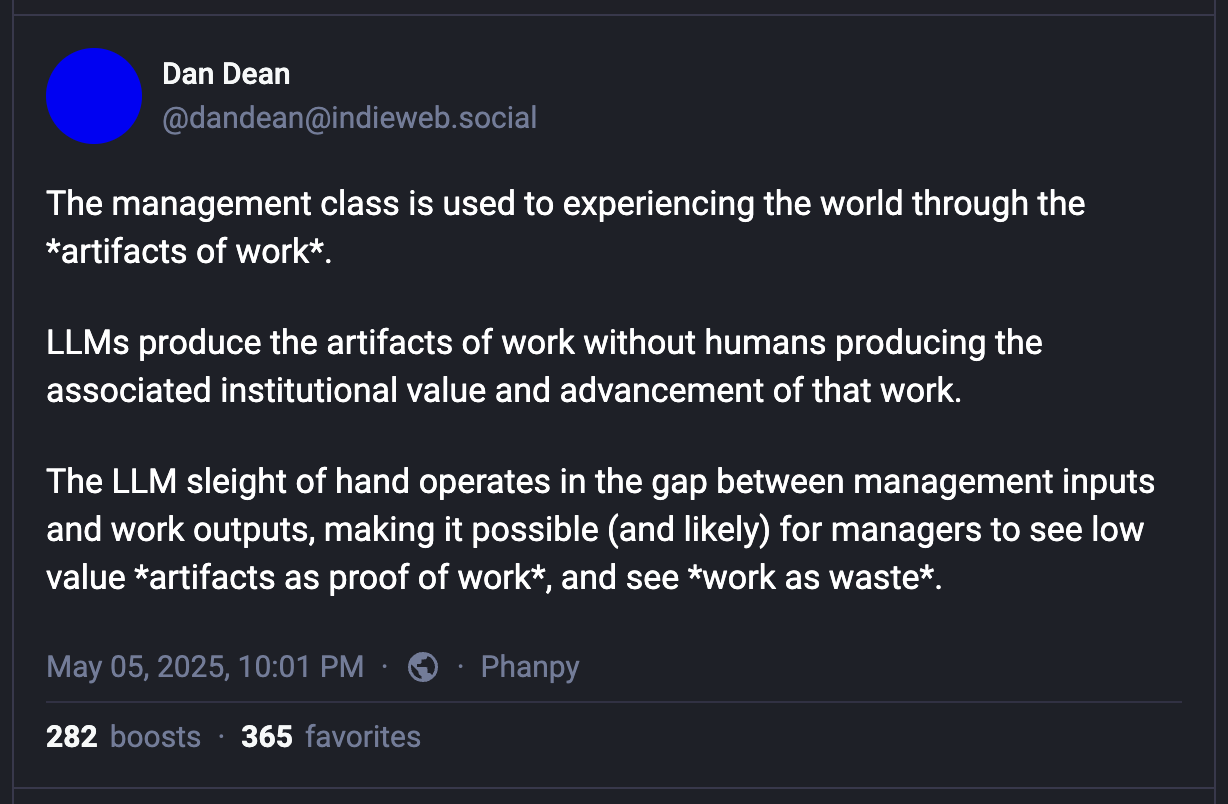
Task: Click the paragraph starting "The management class"
Action: point(566,227)
